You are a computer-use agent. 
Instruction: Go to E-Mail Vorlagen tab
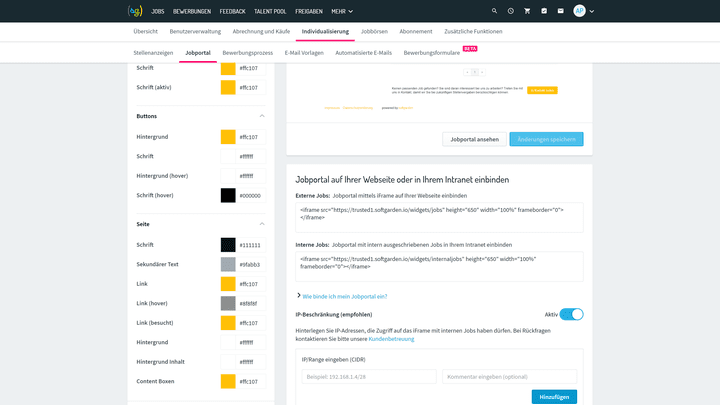pos(305,51)
